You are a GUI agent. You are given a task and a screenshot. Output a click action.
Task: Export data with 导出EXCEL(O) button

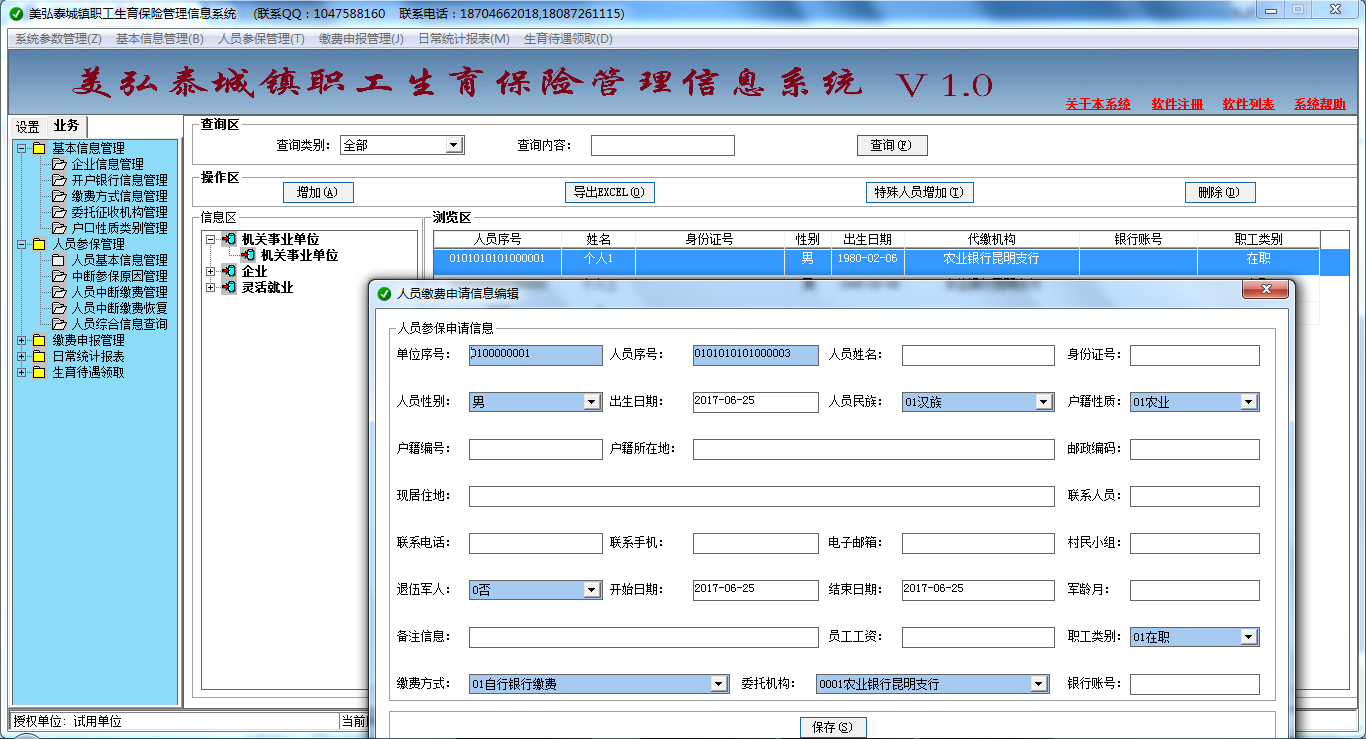(x=610, y=192)
